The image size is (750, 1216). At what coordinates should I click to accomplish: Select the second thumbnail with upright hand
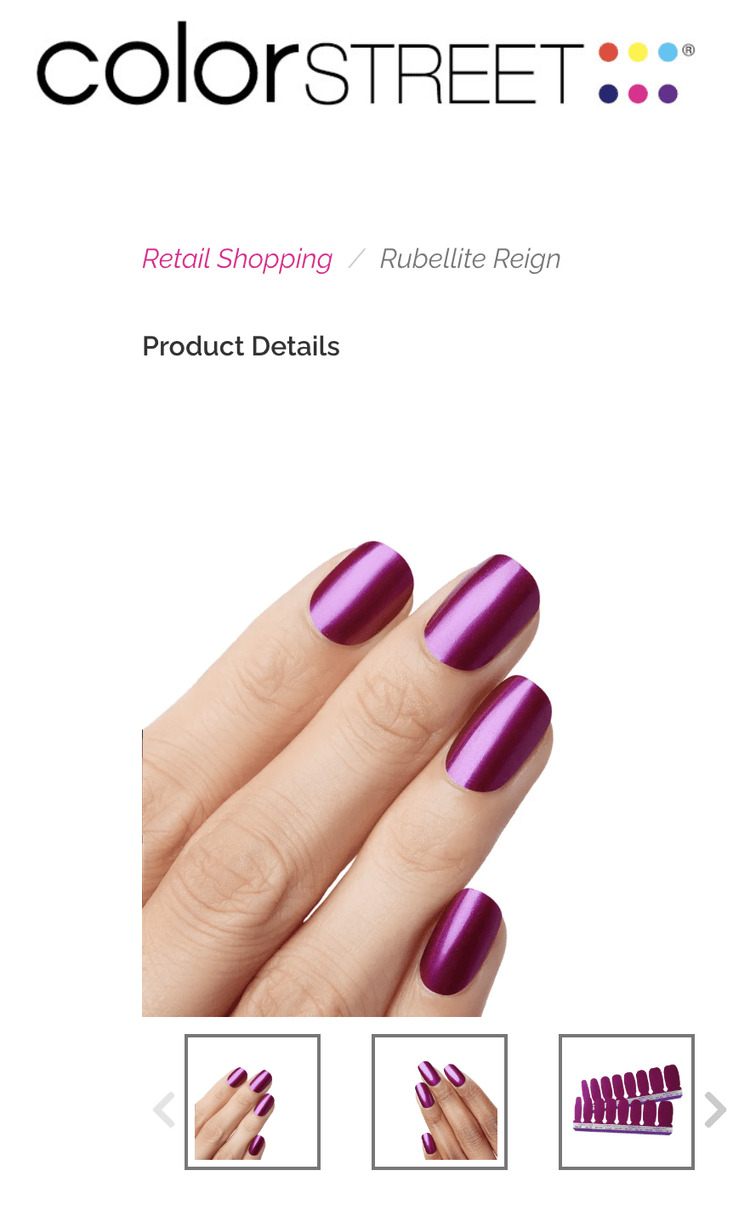(x=439, y=1102)
